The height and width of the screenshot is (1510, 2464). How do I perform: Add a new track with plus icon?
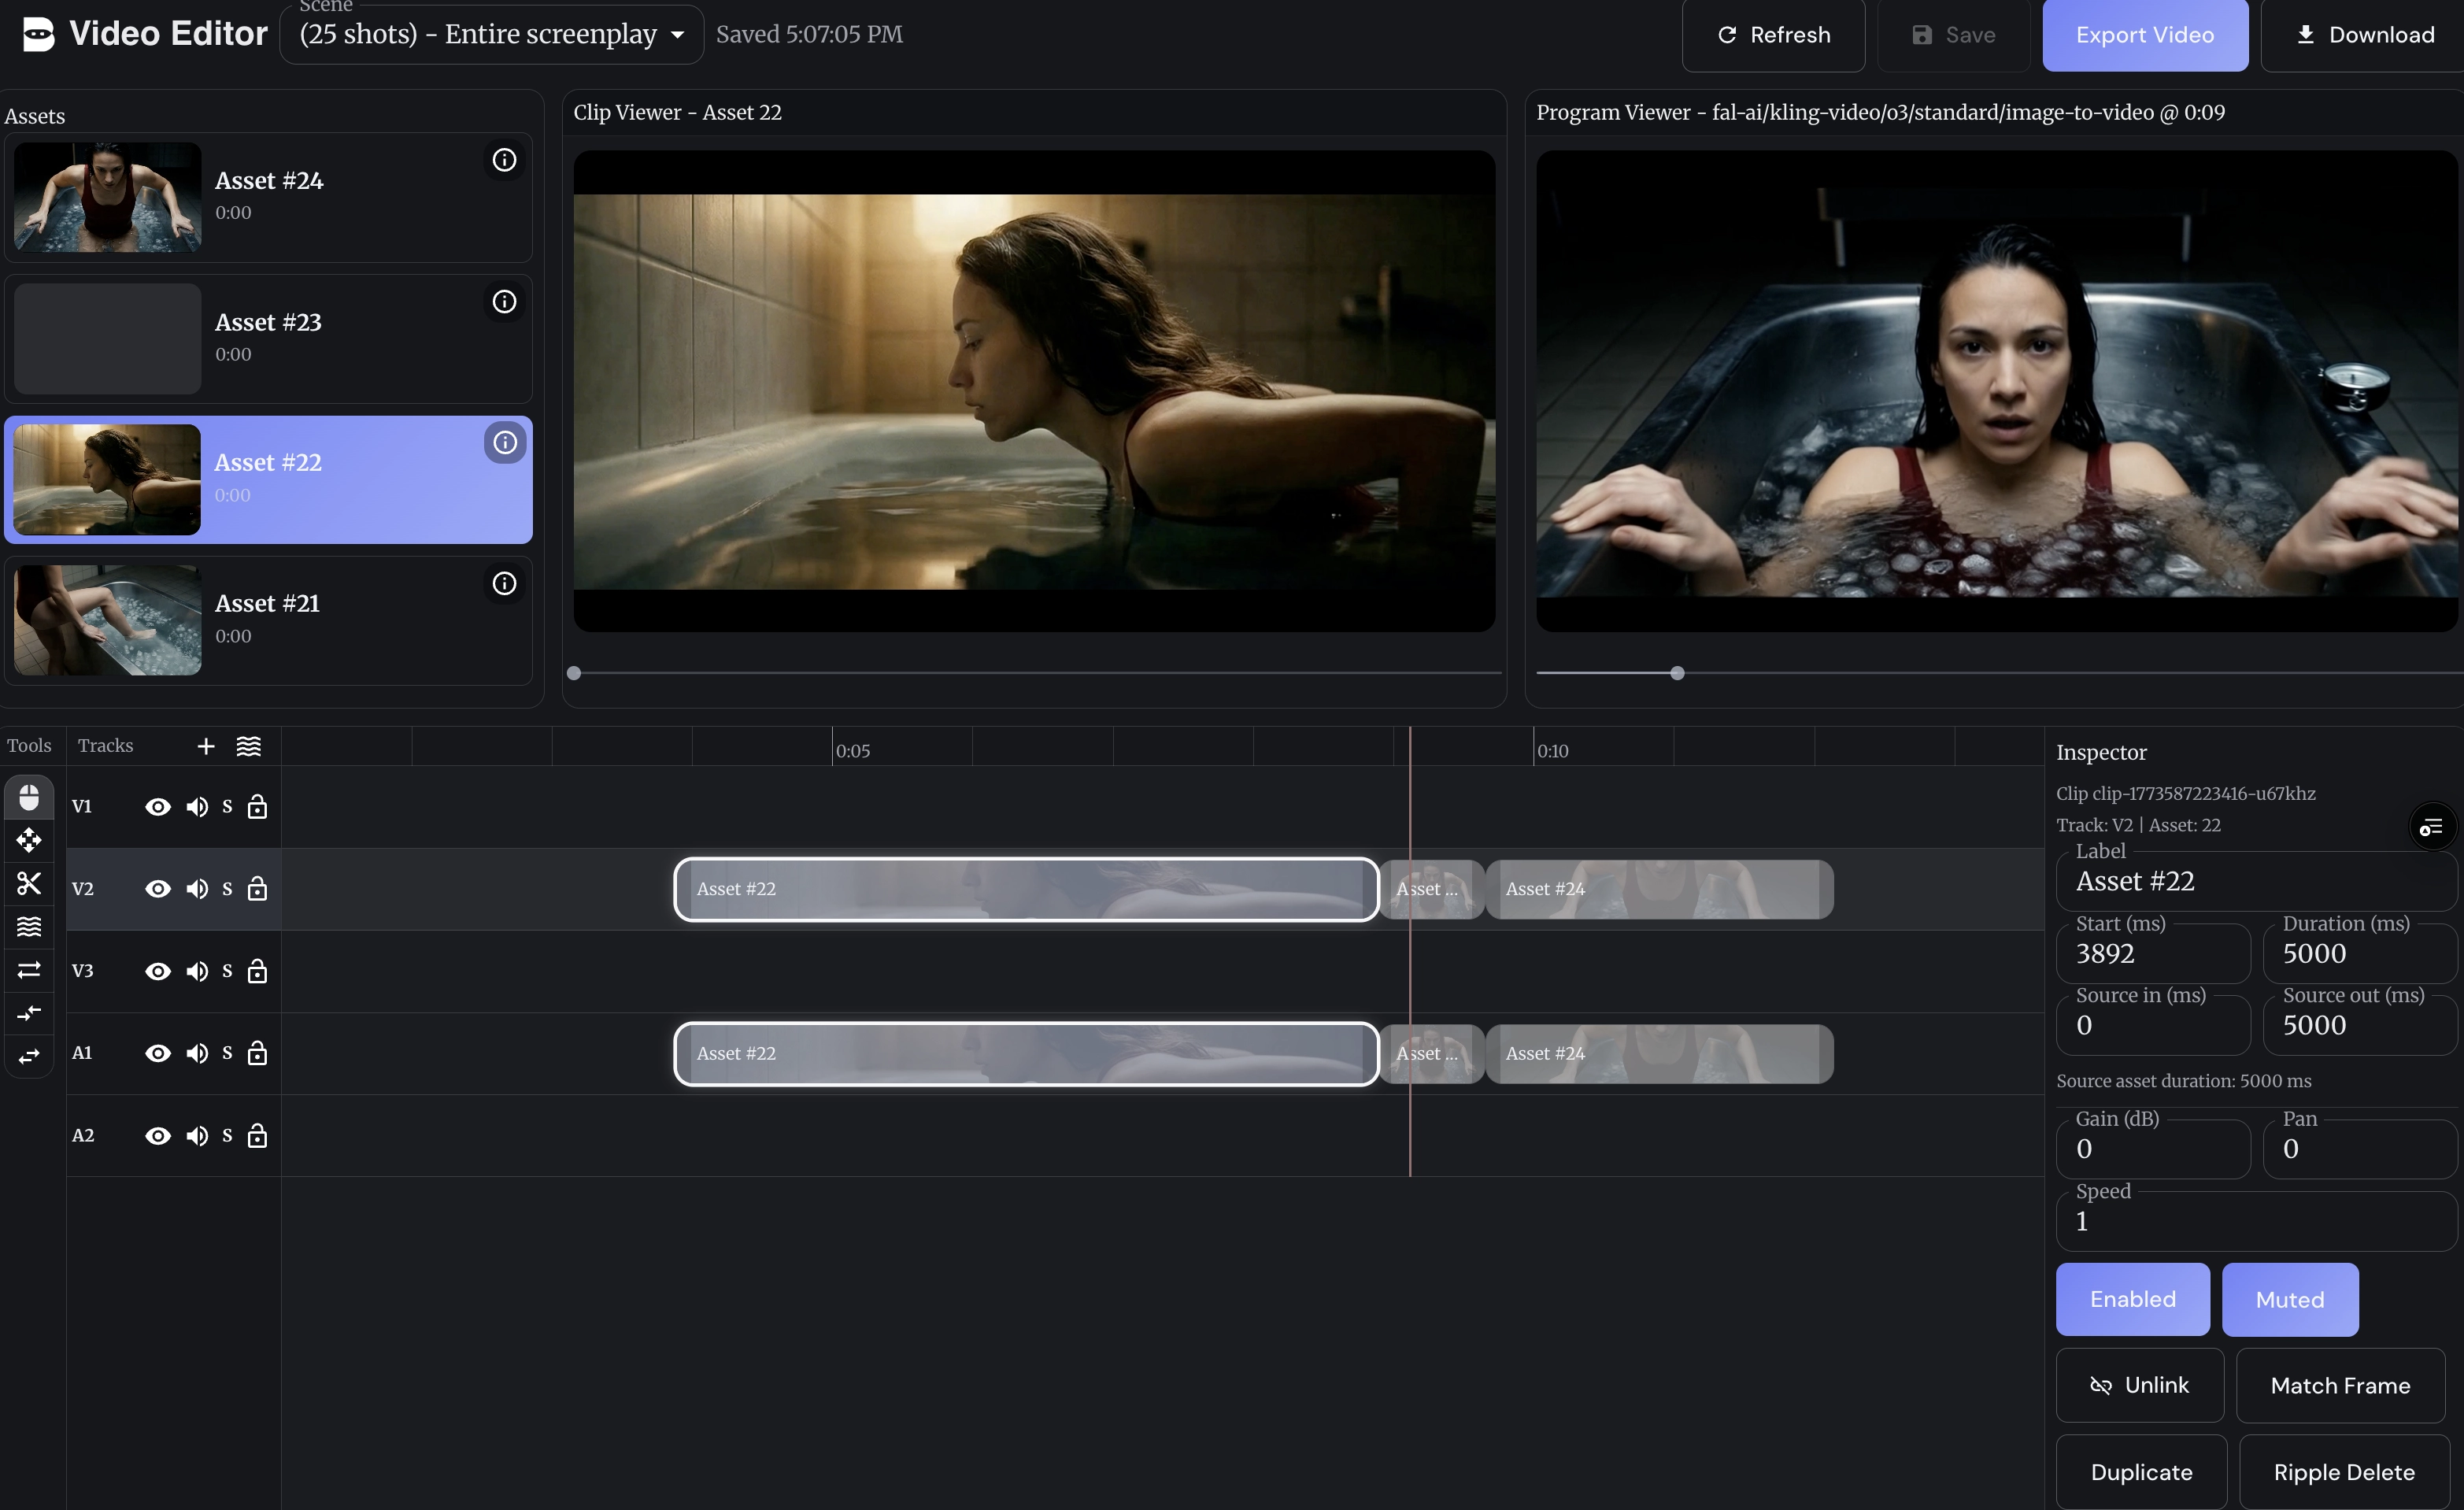[x=206, y=746]
